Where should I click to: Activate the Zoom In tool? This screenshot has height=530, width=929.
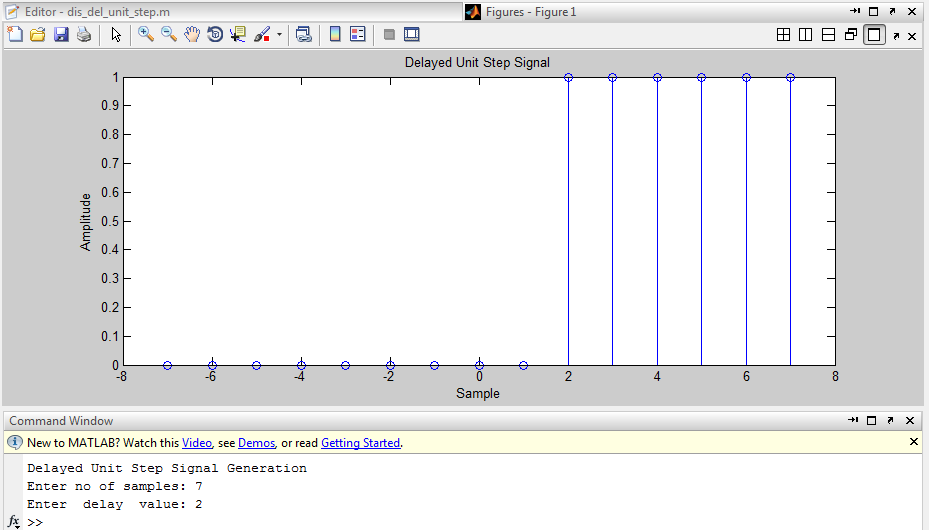[x=146, y=34]
